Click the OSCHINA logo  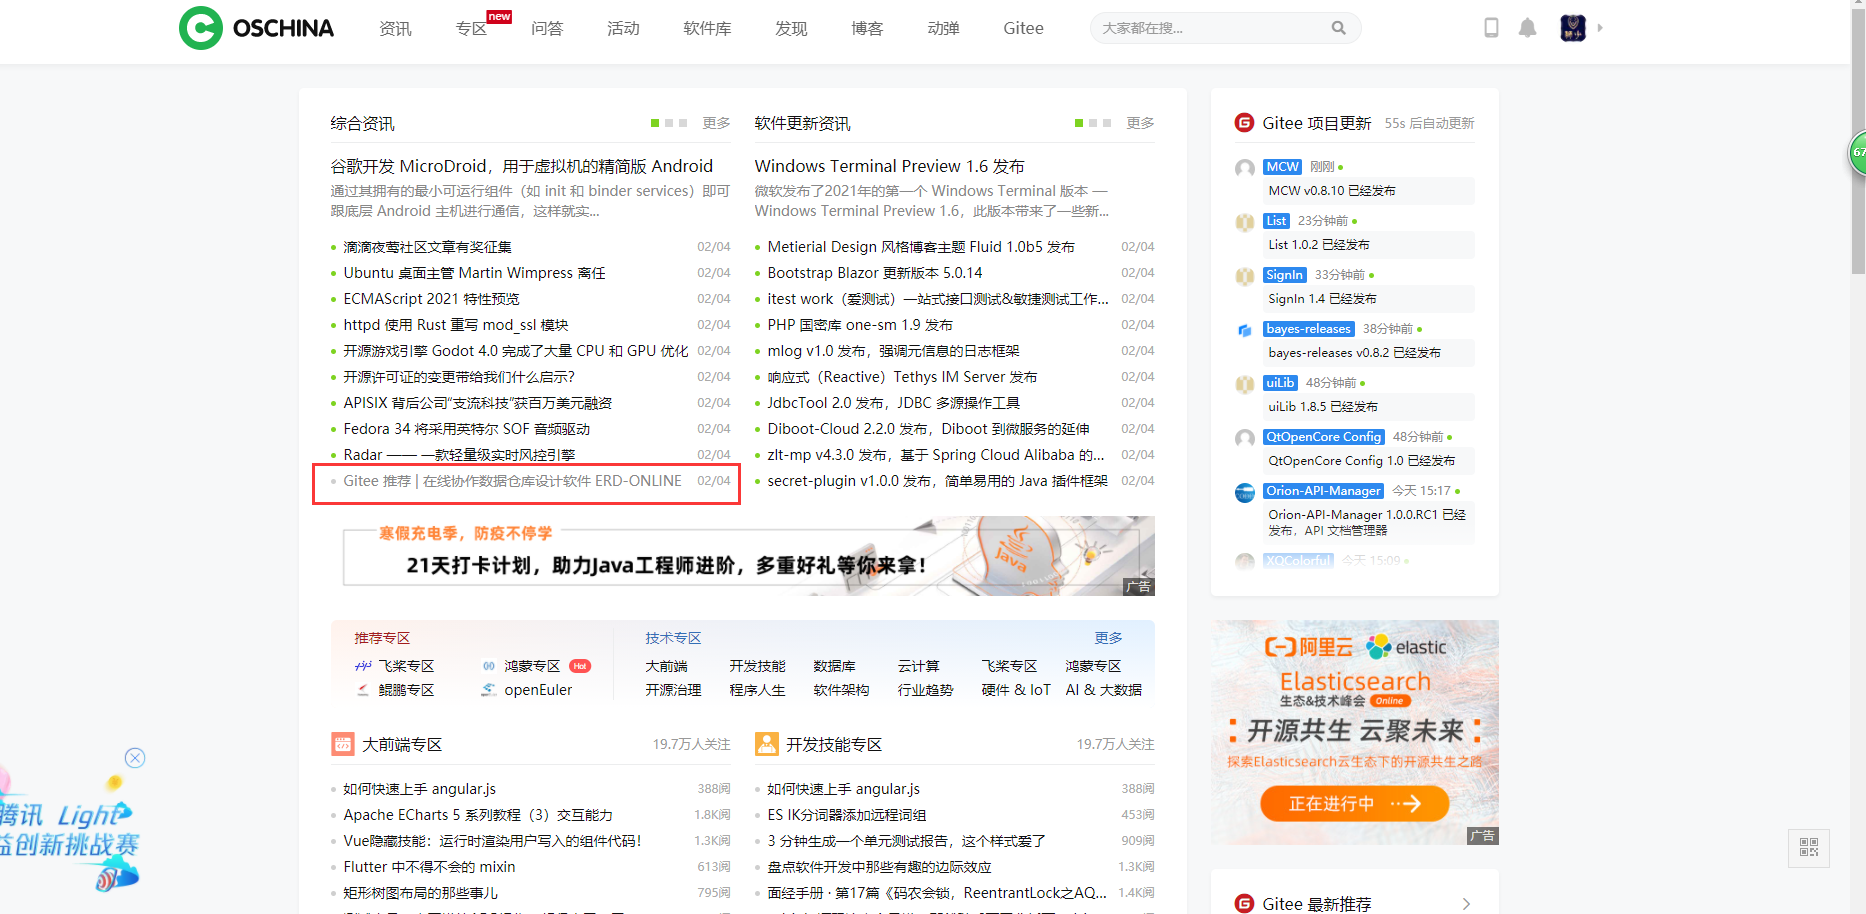coord(256,28)
